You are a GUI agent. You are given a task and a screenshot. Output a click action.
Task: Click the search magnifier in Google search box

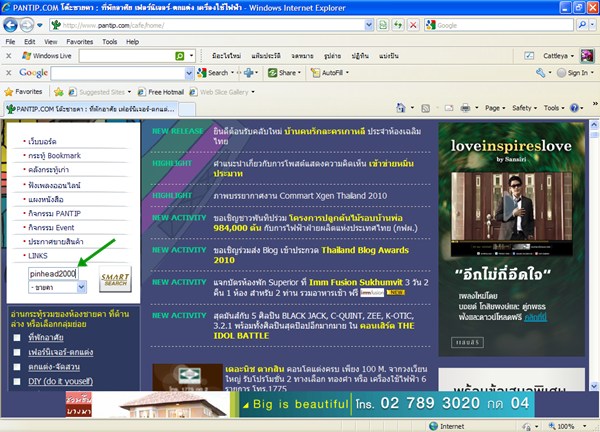point(582,25)
